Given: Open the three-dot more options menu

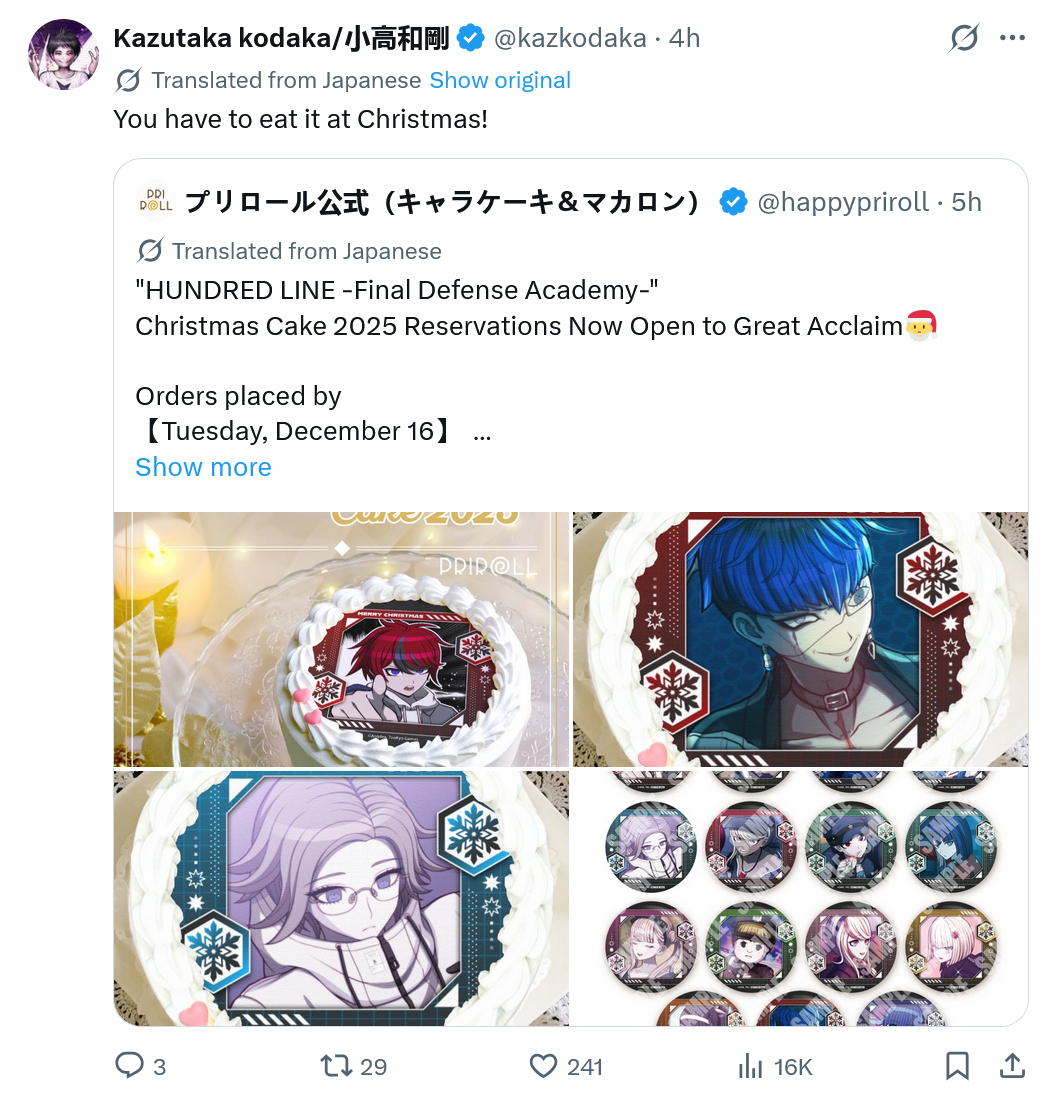Looking at the screenshot, I should click(x=1012, y=38).
